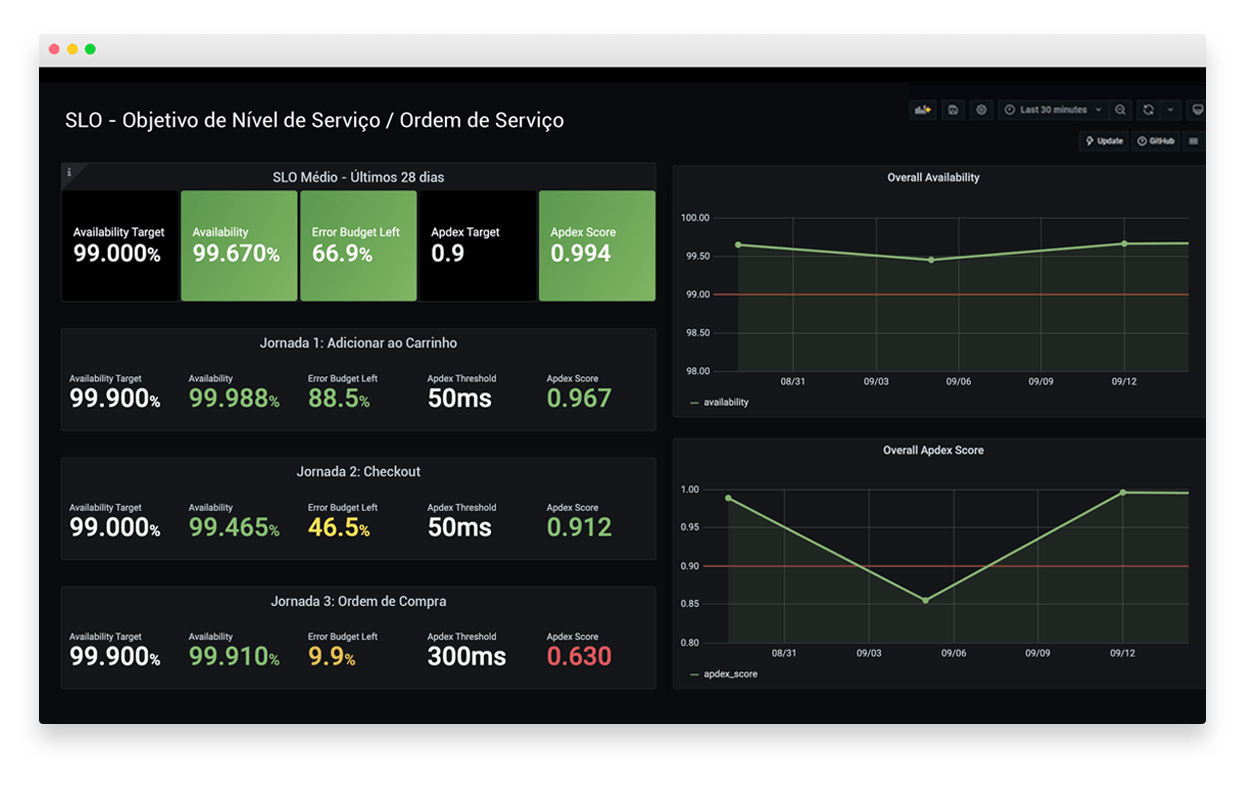Open dashboard settings via the gear icon
The image size is (1245, 794).
click(x=981, y=110)
